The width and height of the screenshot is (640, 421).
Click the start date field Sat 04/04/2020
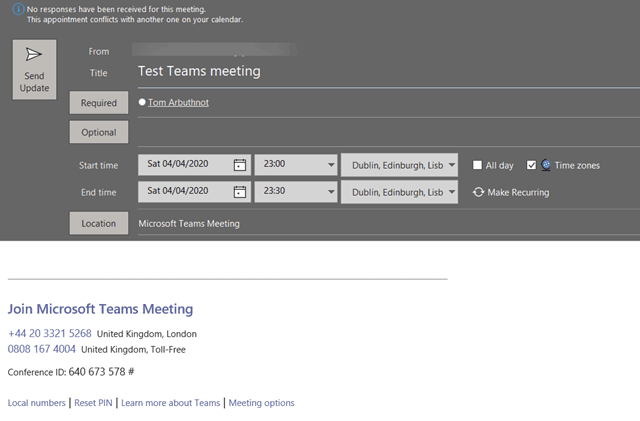[195, 165]
